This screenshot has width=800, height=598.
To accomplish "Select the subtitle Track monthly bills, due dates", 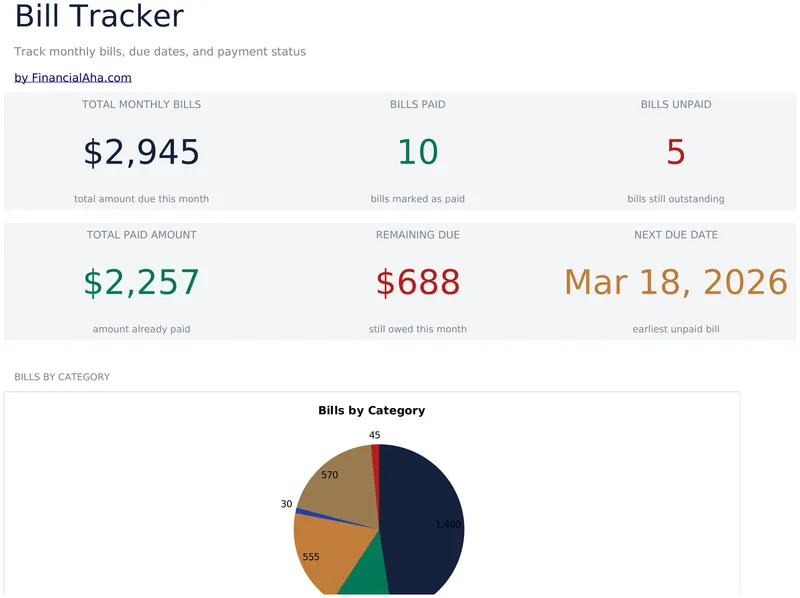I will coord(160,52).
